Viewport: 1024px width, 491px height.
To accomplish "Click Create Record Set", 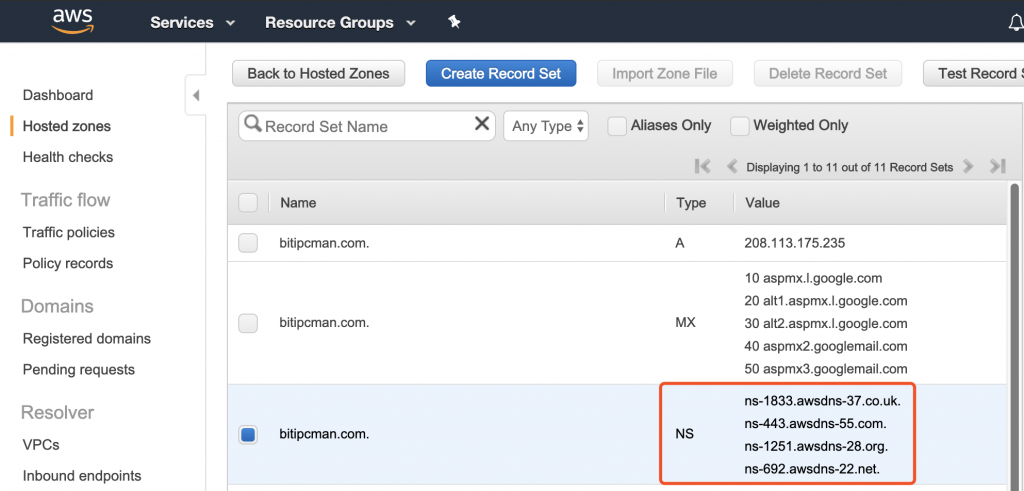I will point(501,74).
